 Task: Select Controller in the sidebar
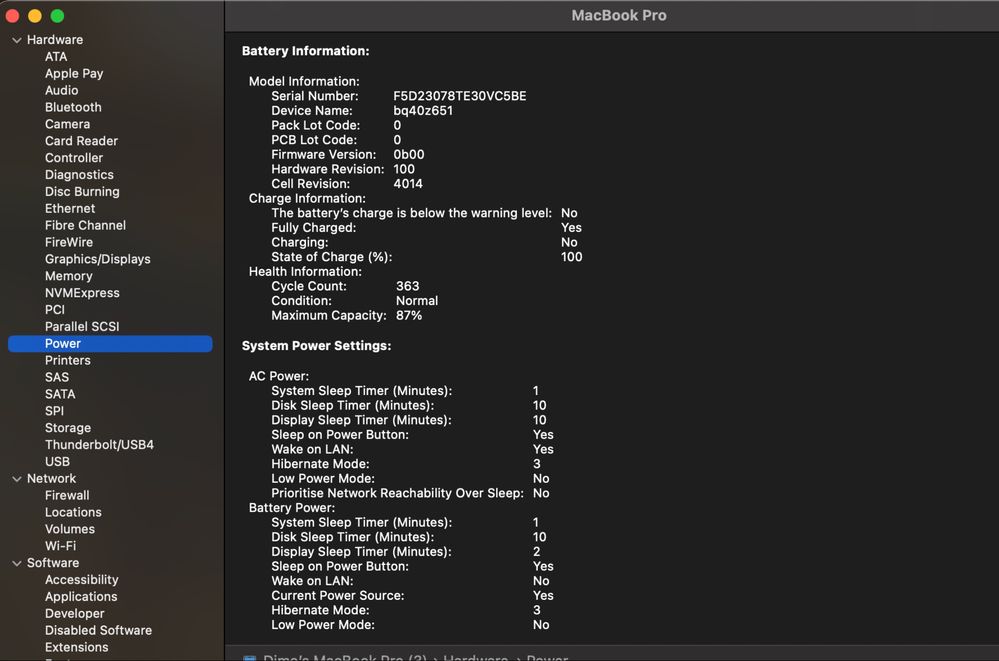point(74,158)
